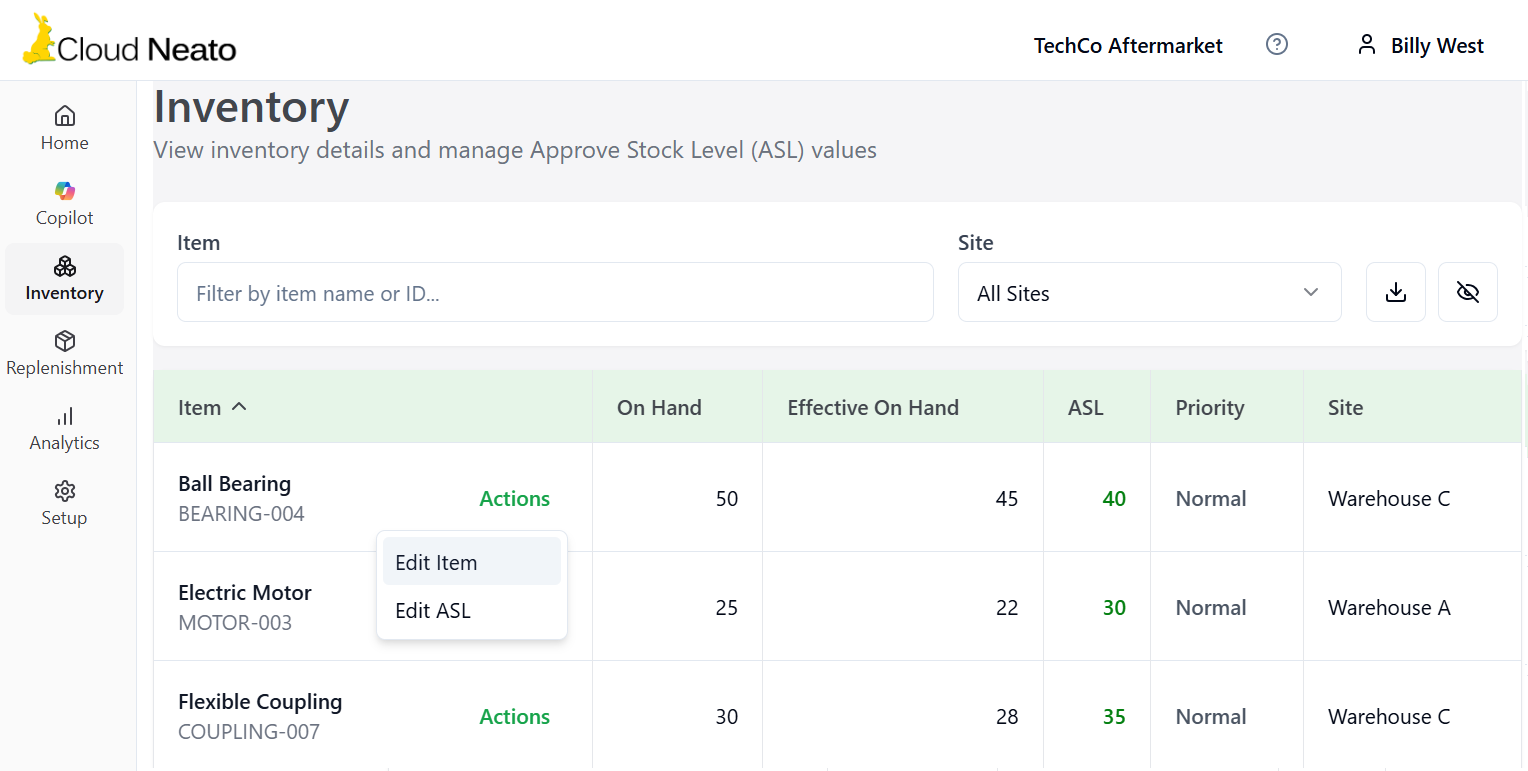Viewport: 1528px width, 771px height.
Task: Click On Hand value 25
Action: pos(727,607)
